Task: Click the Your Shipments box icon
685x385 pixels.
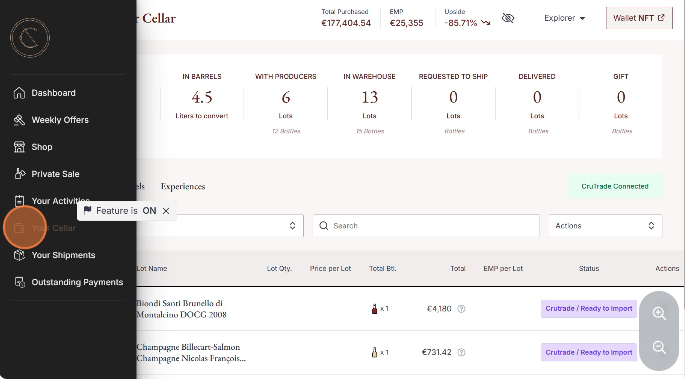Action: coord(19,255)
